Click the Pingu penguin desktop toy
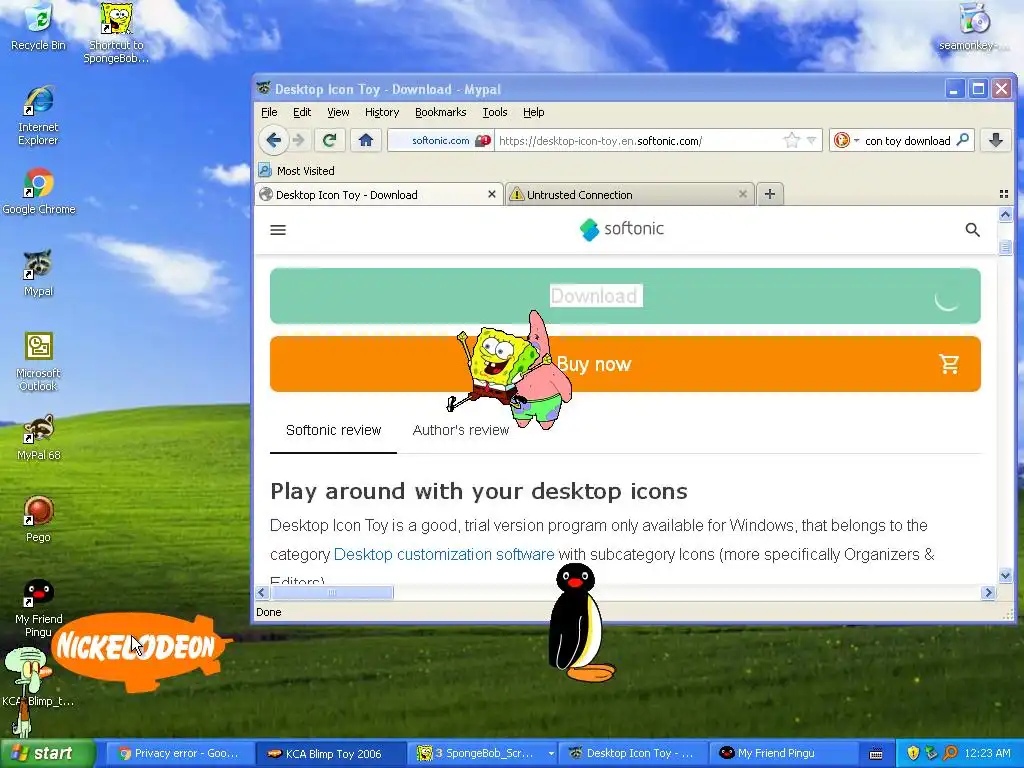The height and width of the screenshot is (768, 1024). [578, 624]
